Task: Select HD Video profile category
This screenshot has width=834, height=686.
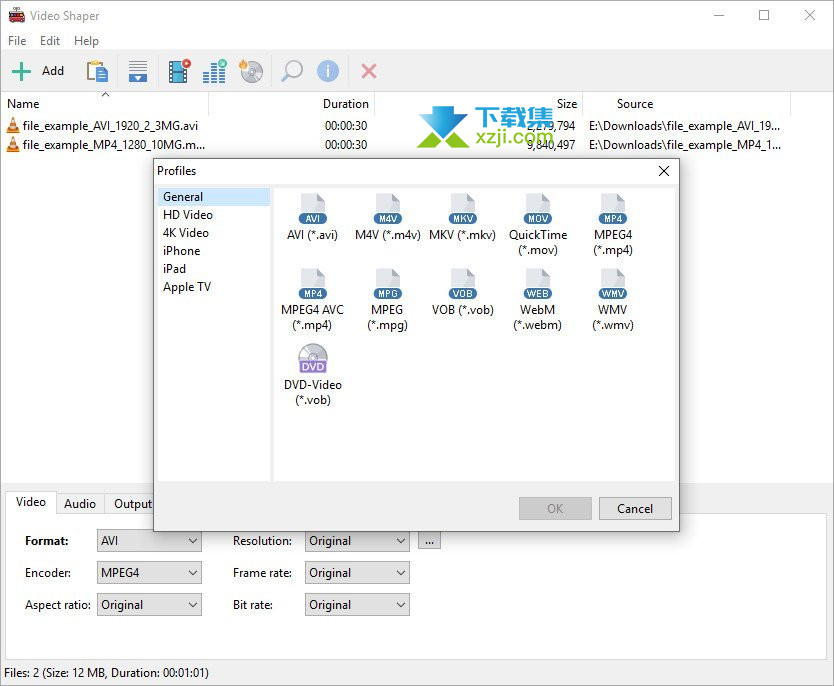Action: tap(214, 215)
